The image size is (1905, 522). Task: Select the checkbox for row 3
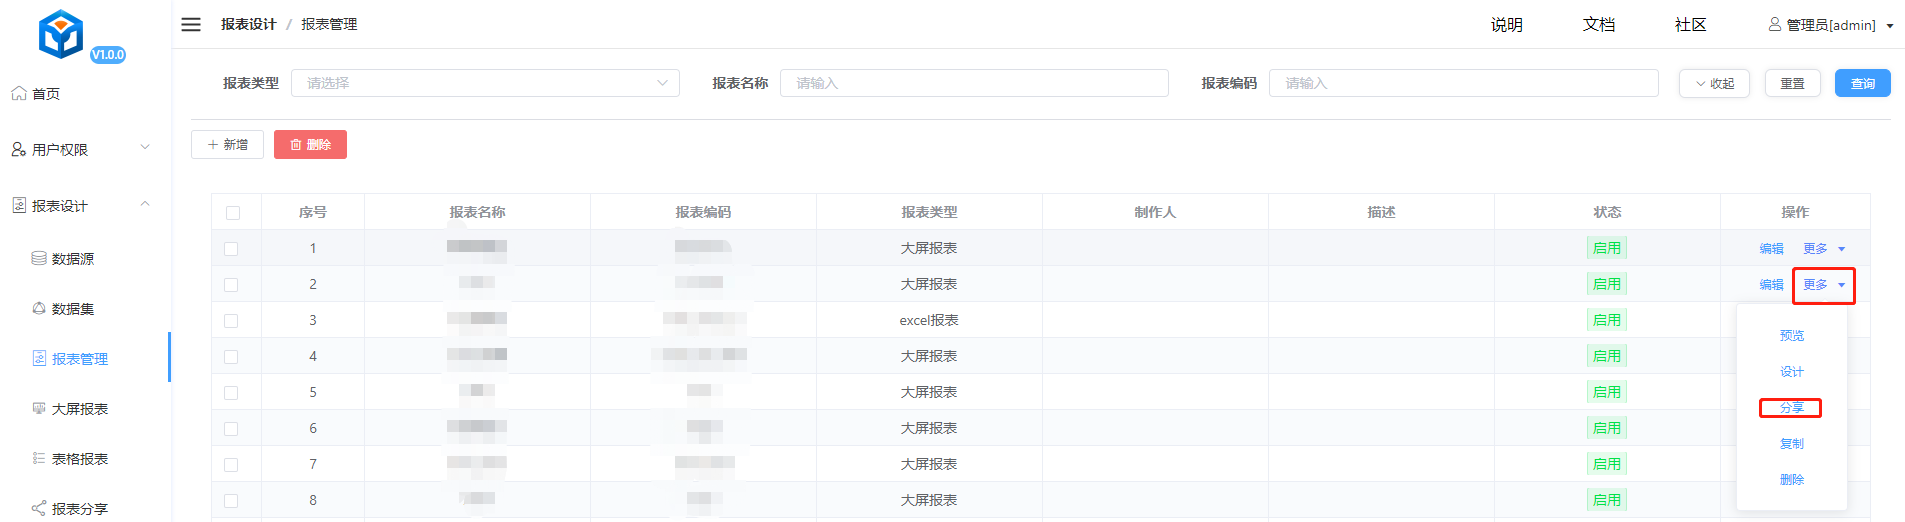[231, 321]
